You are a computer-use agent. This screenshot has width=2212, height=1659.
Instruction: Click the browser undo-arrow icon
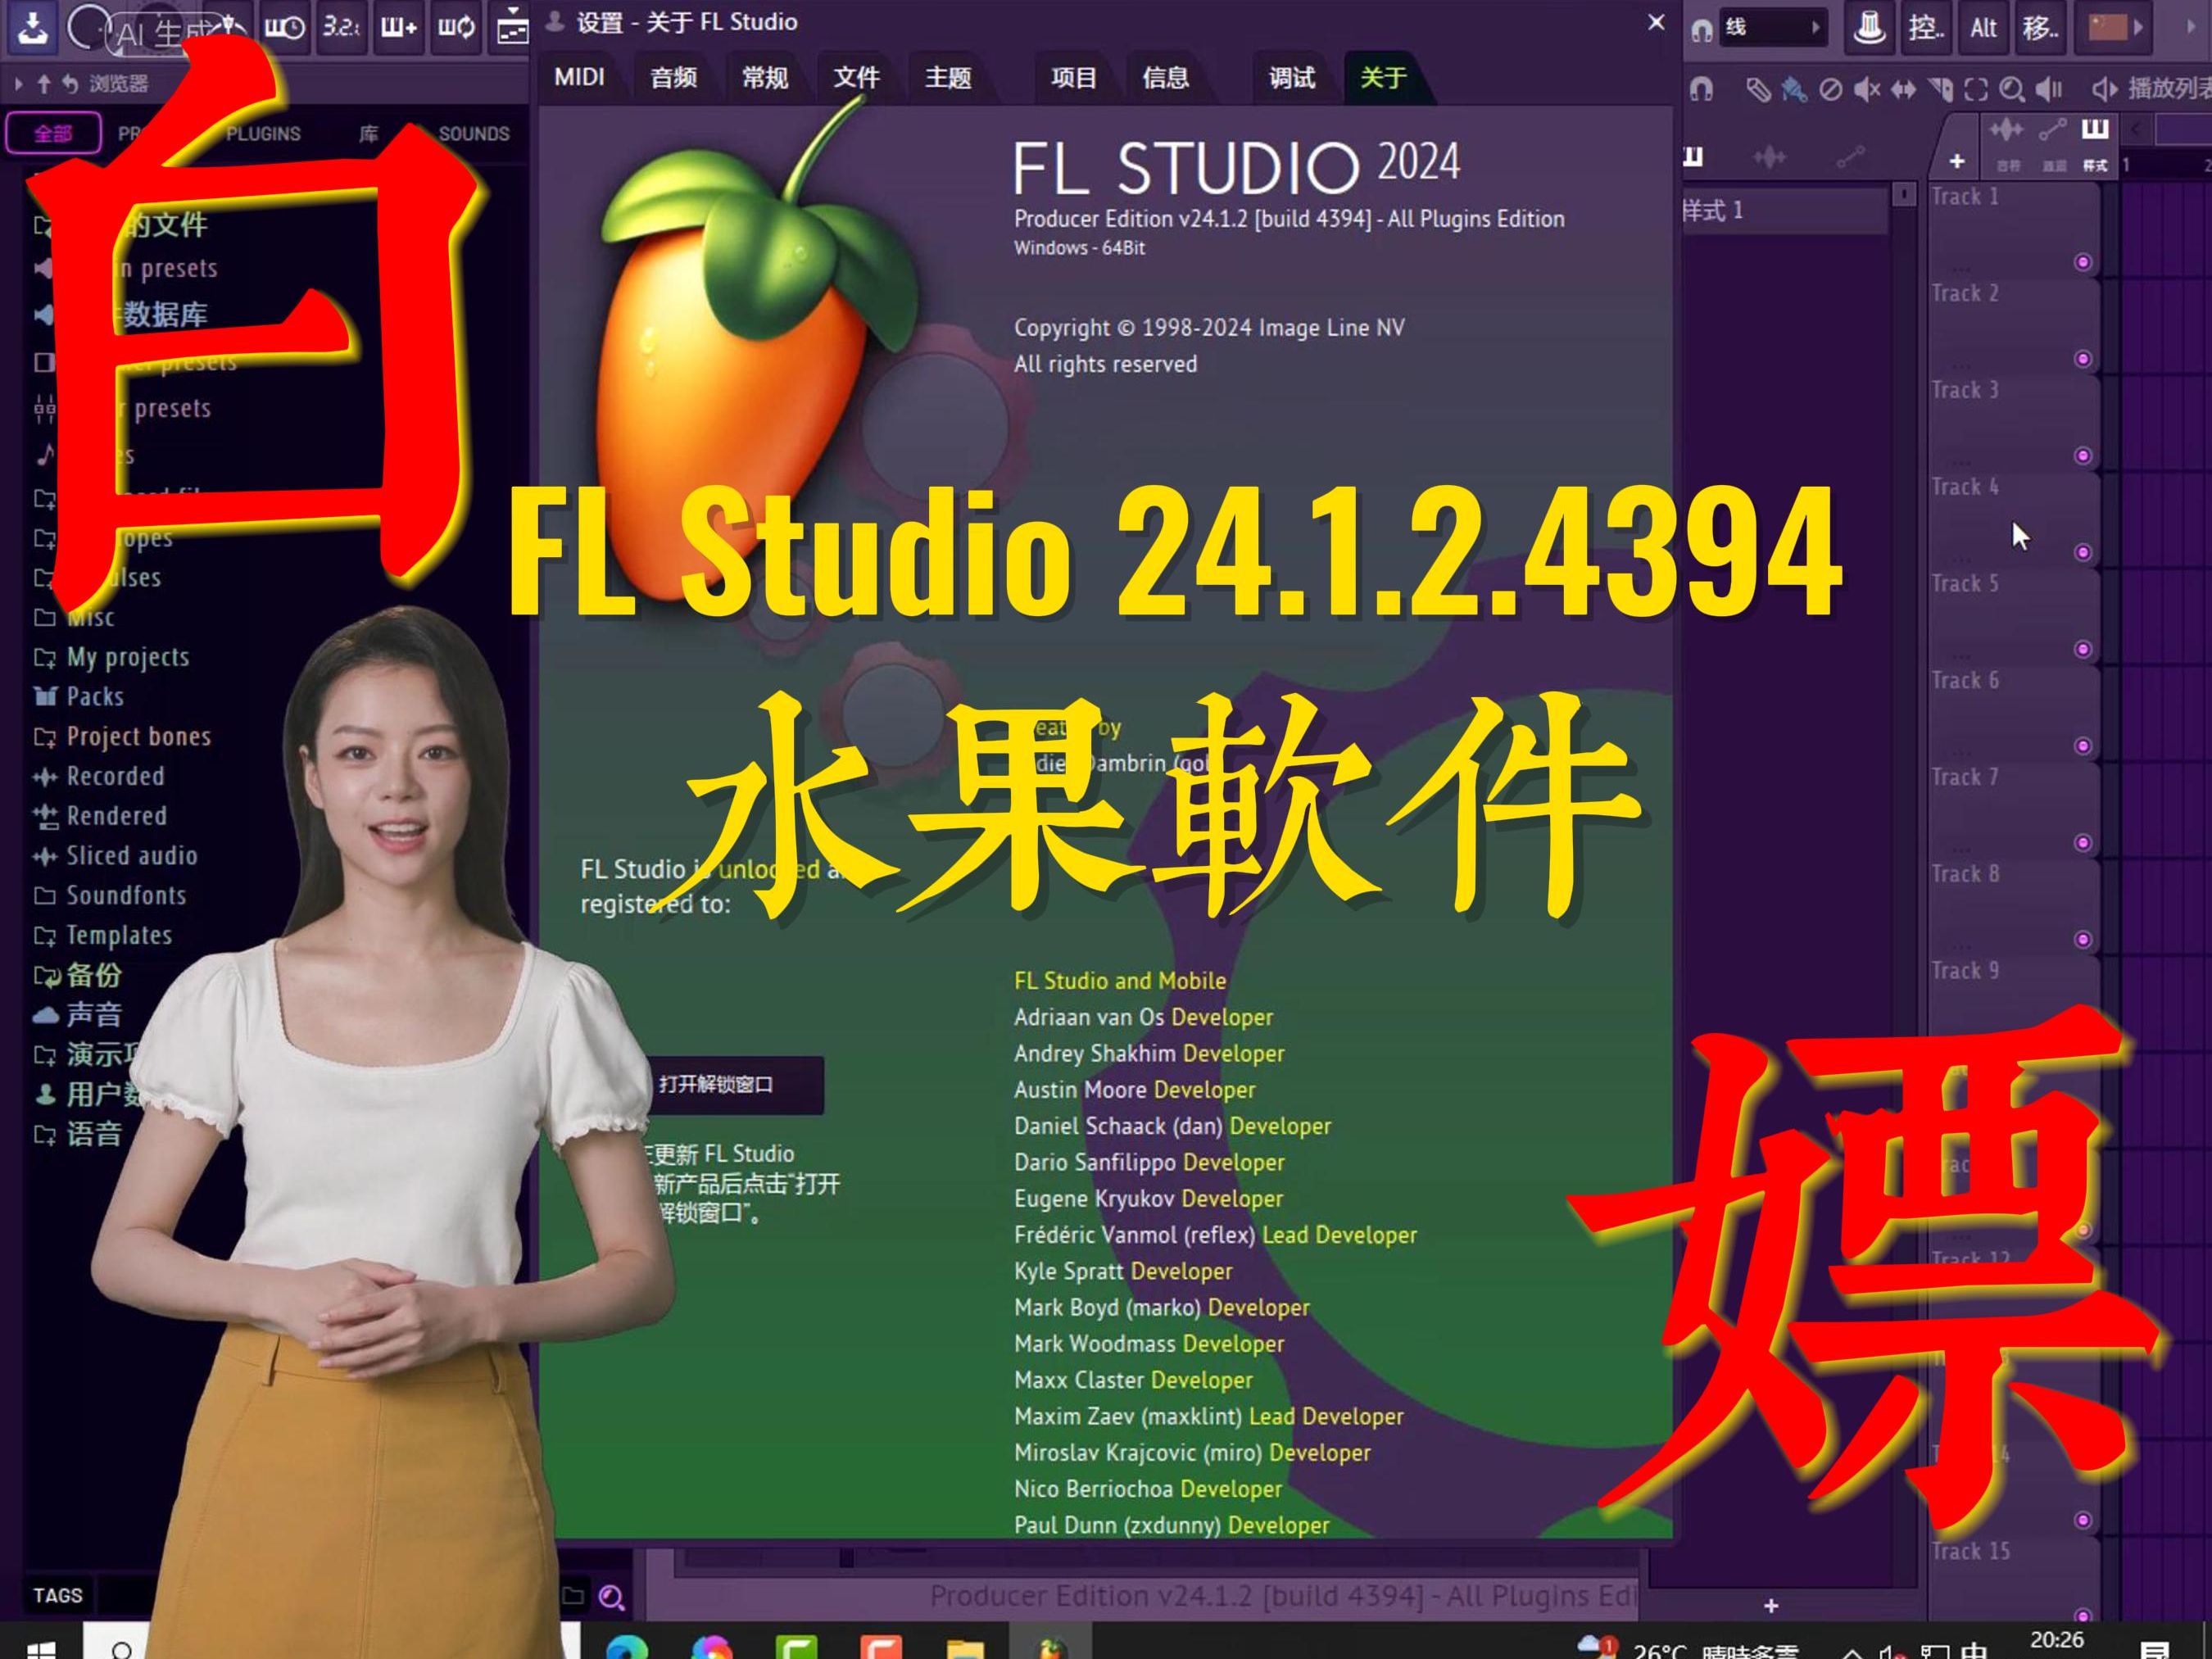70,84
